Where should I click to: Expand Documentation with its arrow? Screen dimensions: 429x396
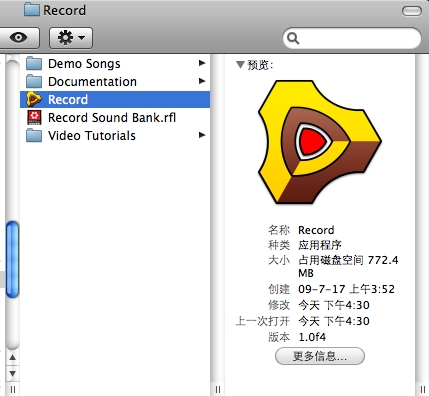tap(202, 81)
